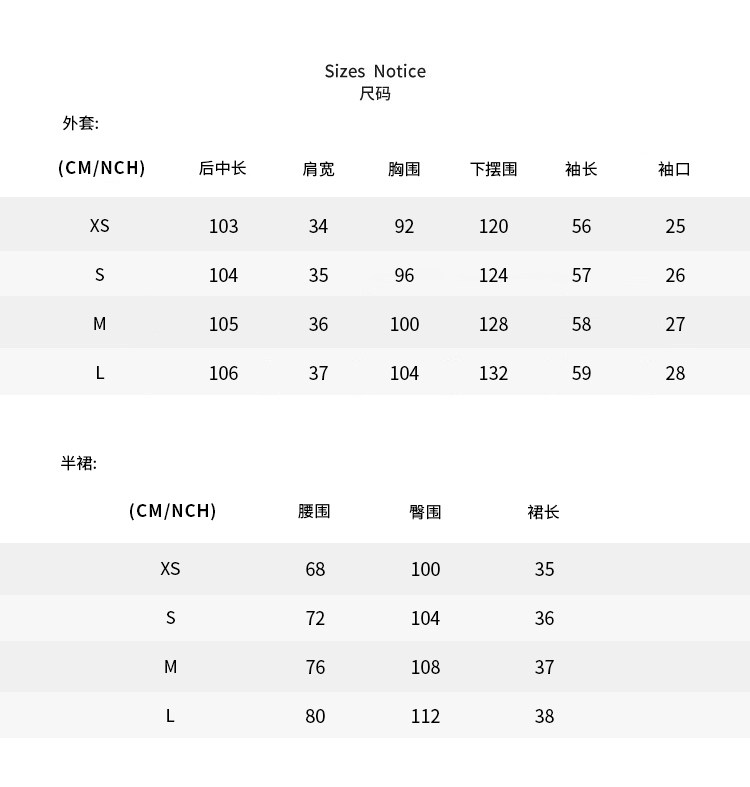Screen dimensions: 750x787
Task: Select coat size L hem value 132
Action: 493,373
